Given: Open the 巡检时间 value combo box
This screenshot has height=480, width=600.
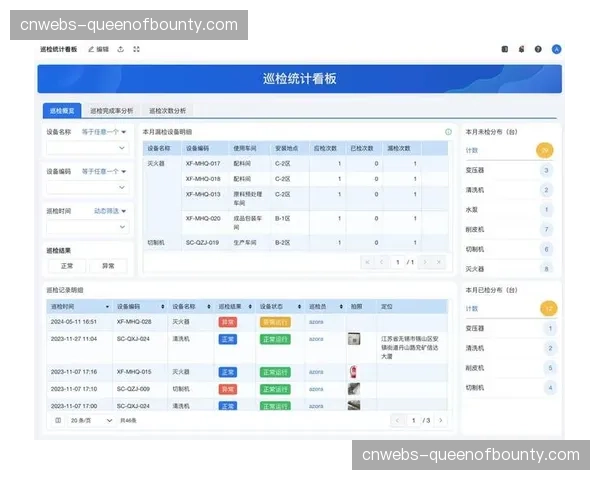Looking at the screenshot, I should 88,227.
